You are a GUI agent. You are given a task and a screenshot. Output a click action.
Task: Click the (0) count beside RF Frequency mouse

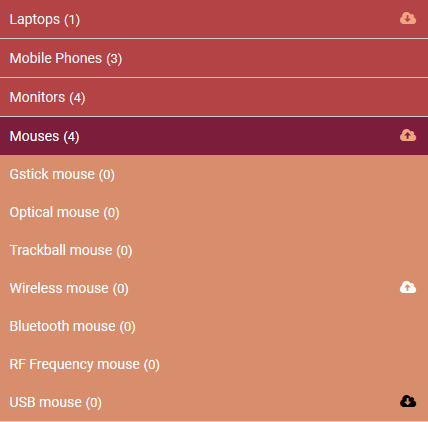(152, 365)
